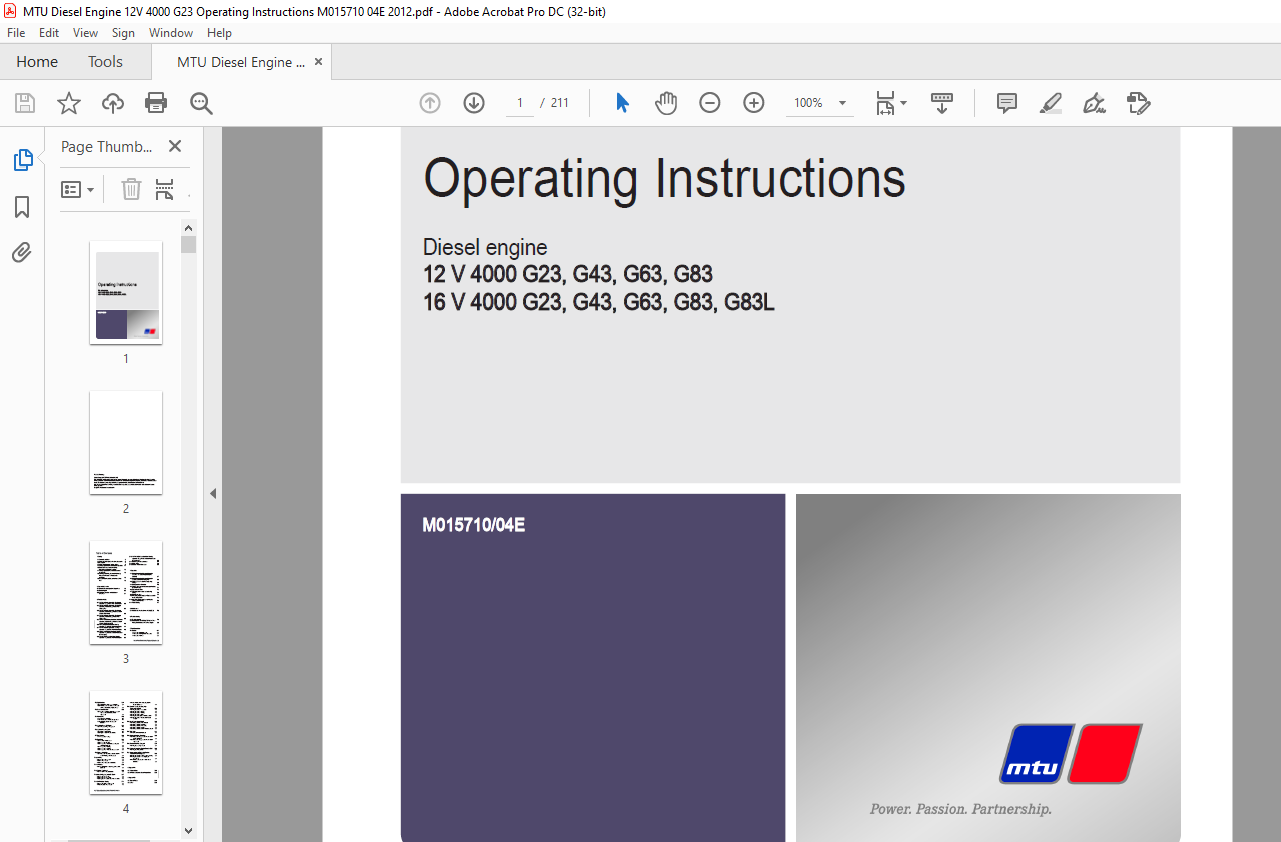Add document to starred with star icon

coord(68,103)
